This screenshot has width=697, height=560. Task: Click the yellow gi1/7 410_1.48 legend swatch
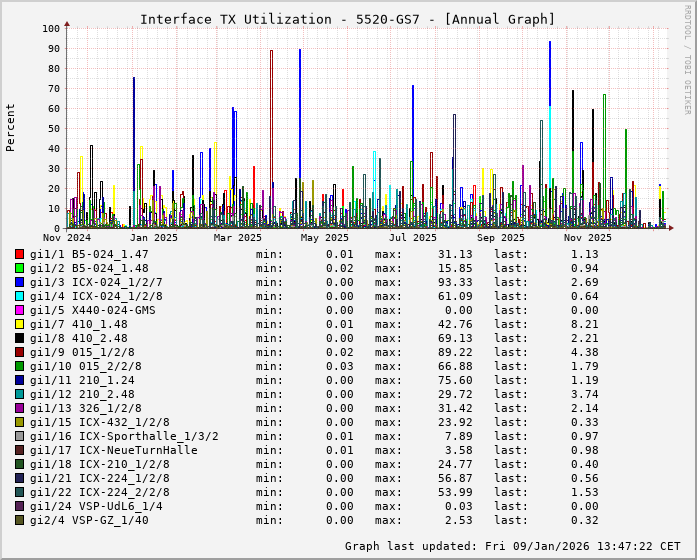pos(19,324)
